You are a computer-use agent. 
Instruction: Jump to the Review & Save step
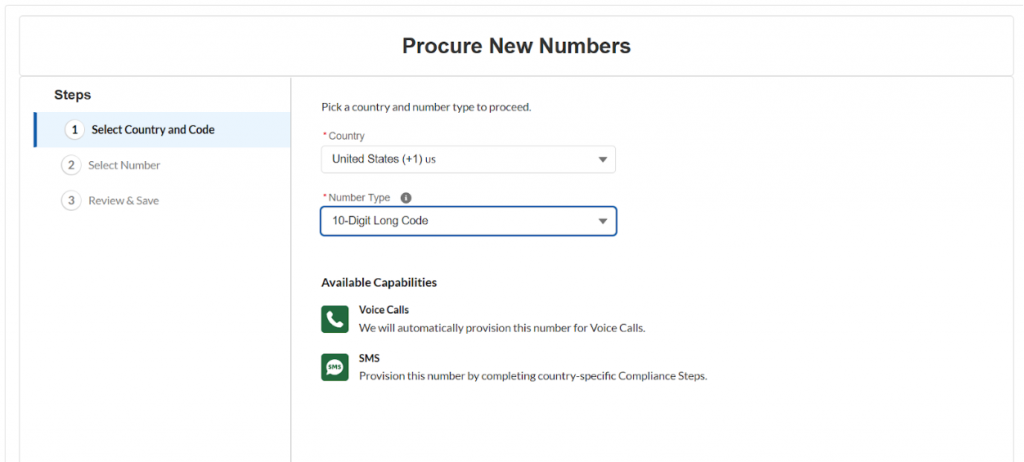pos(123,200)
